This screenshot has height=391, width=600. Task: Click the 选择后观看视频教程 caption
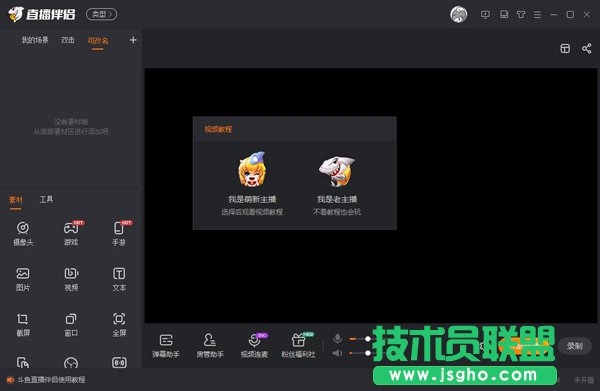tap(252, 212)
